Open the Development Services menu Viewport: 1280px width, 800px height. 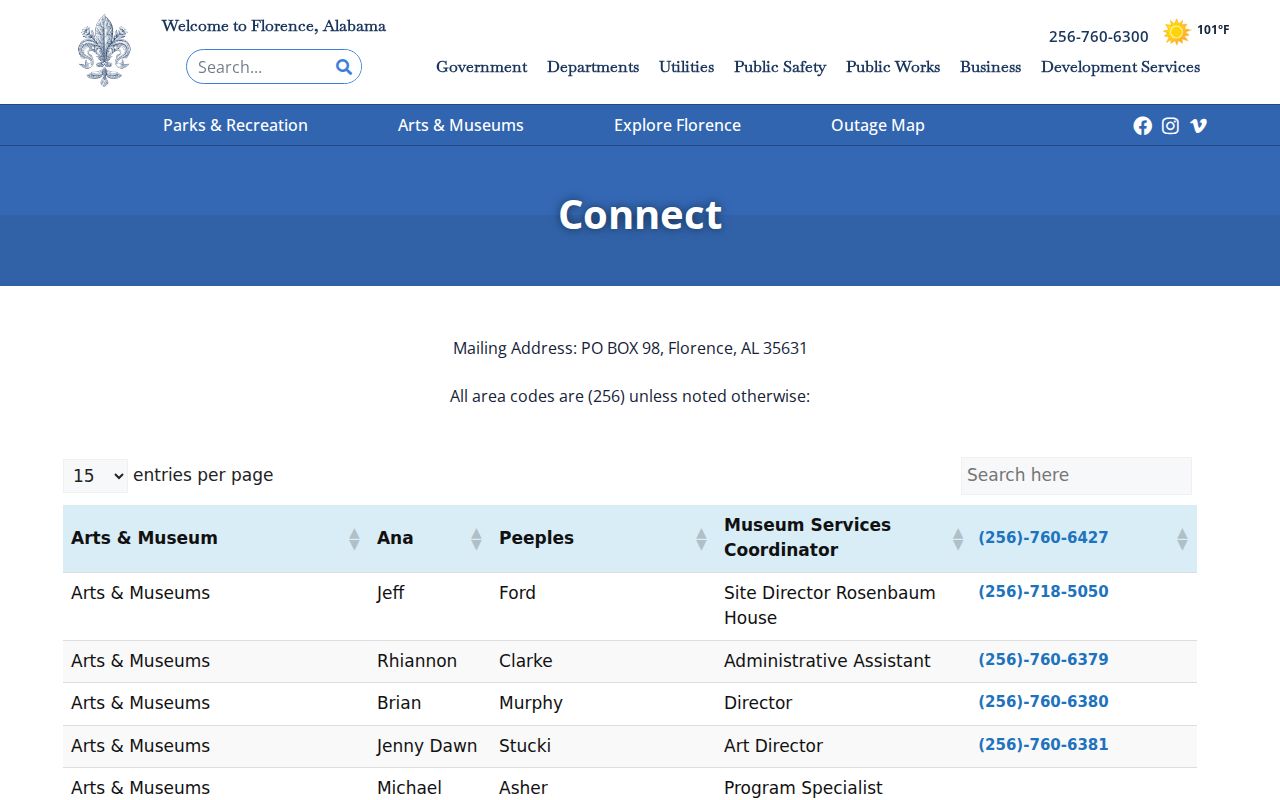pyautogui.click(x=1120, y=67)
